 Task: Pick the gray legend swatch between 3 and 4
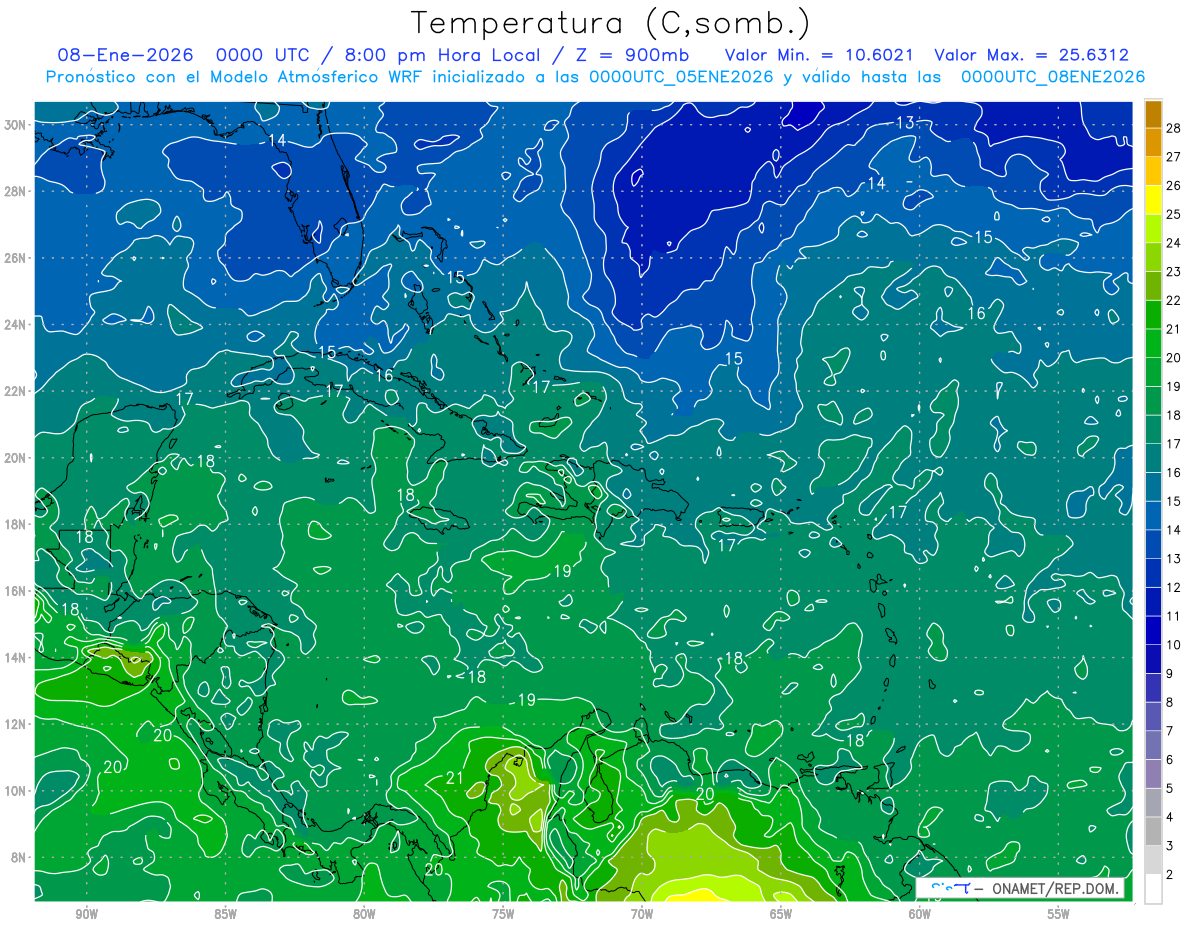1153,831
